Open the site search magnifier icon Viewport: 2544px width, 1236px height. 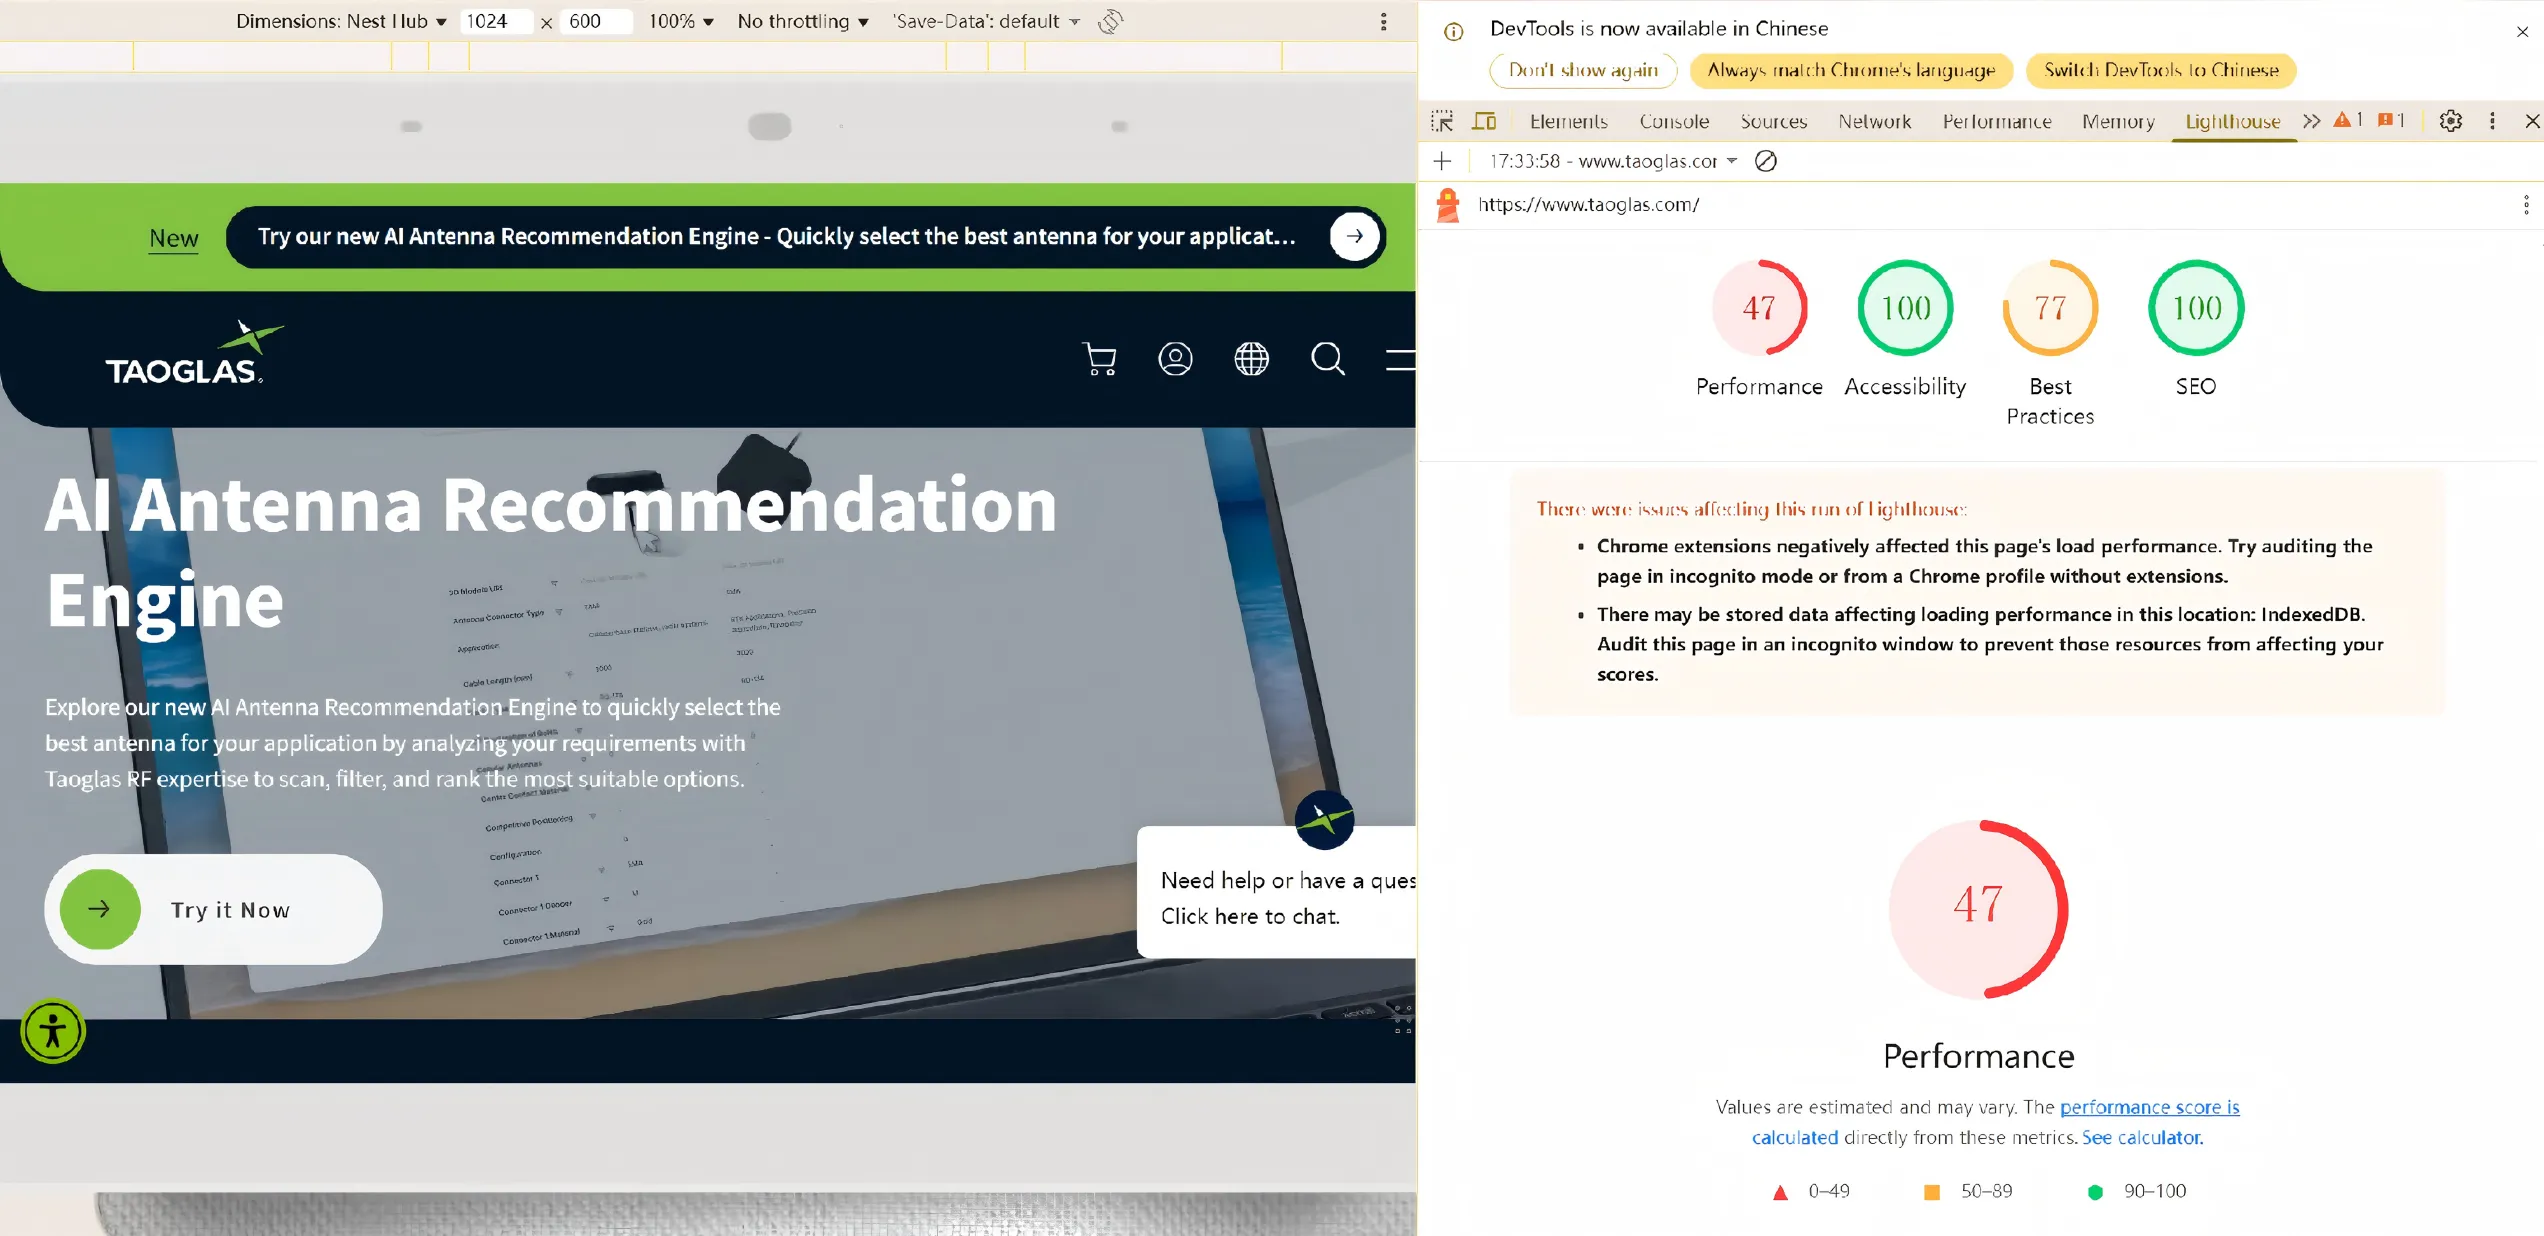[x=1328, y=359]
